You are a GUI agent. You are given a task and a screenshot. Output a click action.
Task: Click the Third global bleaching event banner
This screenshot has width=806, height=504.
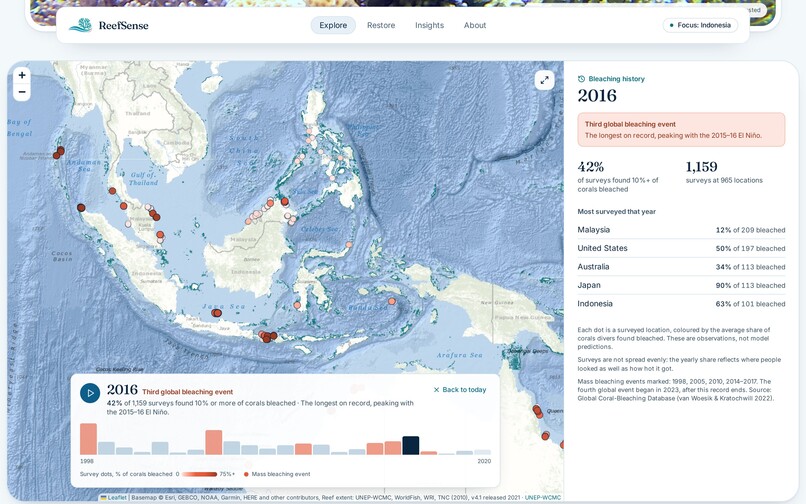[x=681, y=130]
